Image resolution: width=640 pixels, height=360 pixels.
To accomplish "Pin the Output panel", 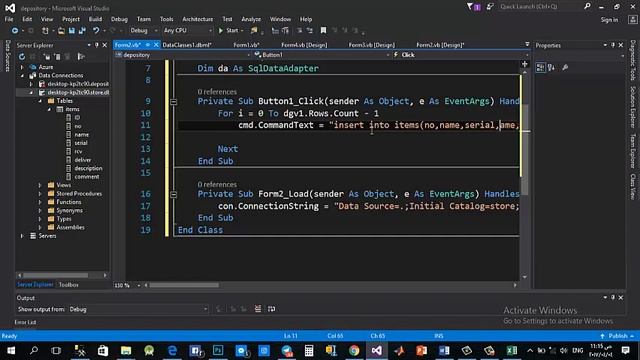I will (x=613, y=298).
